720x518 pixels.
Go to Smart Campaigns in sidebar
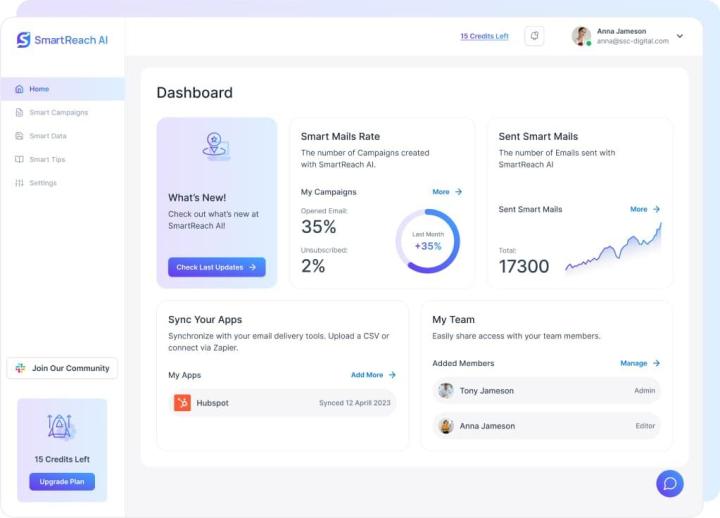(58, 113)
